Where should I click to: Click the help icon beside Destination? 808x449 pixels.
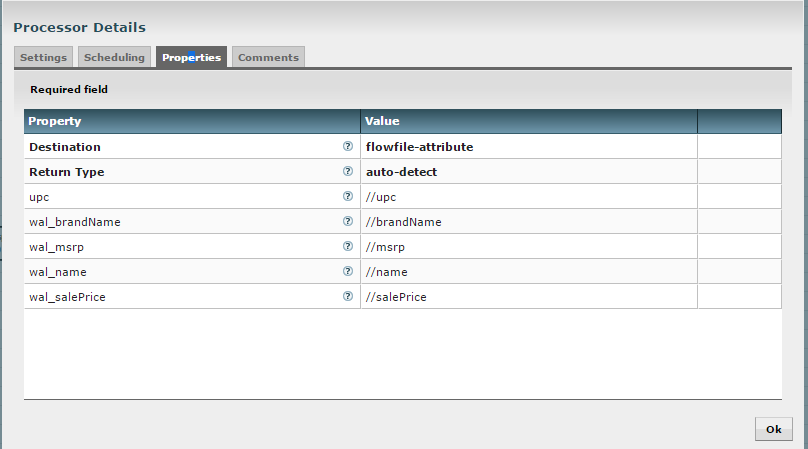pyautogui.click(x=348, y=146)
